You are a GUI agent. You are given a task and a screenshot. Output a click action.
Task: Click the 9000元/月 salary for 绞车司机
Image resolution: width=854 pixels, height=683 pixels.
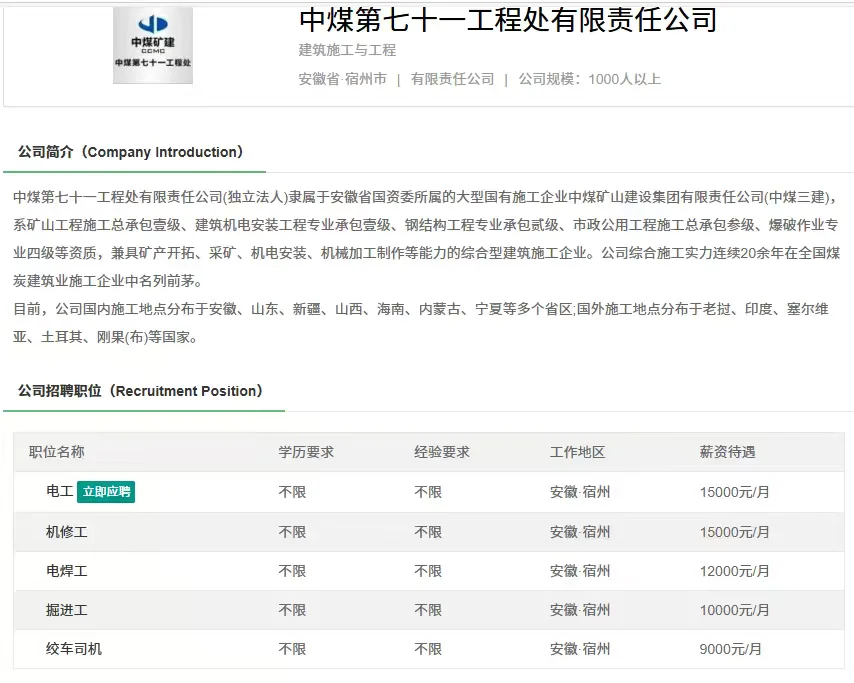tap(730, 649)
